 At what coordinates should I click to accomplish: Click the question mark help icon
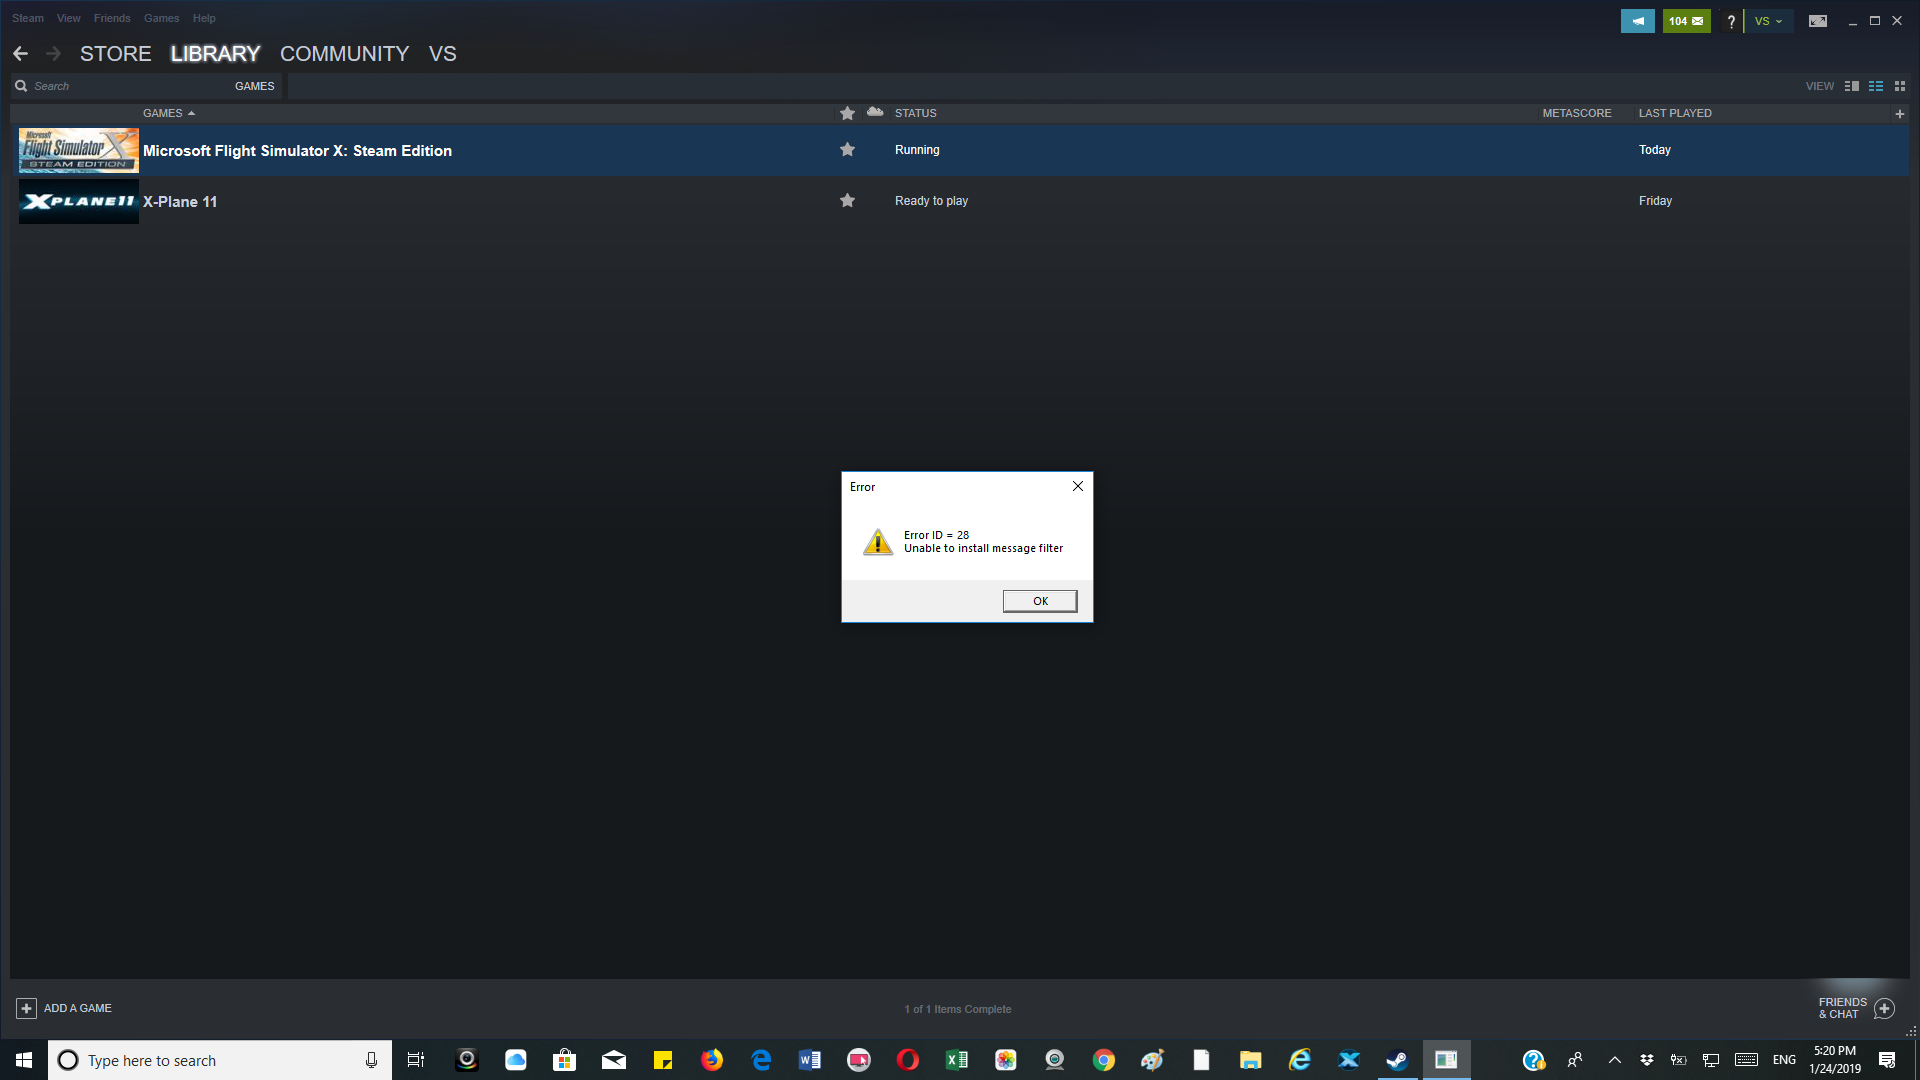(1730, 21)
